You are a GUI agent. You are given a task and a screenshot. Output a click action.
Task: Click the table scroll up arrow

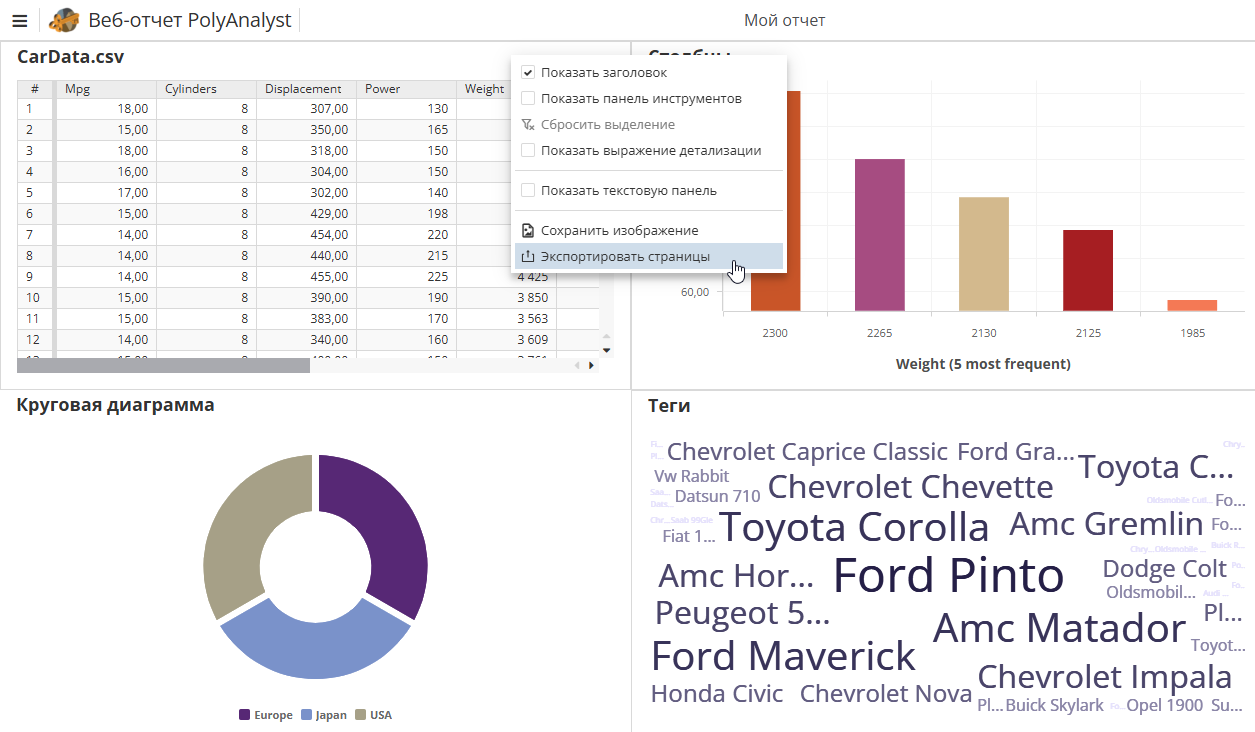point(606,337)
